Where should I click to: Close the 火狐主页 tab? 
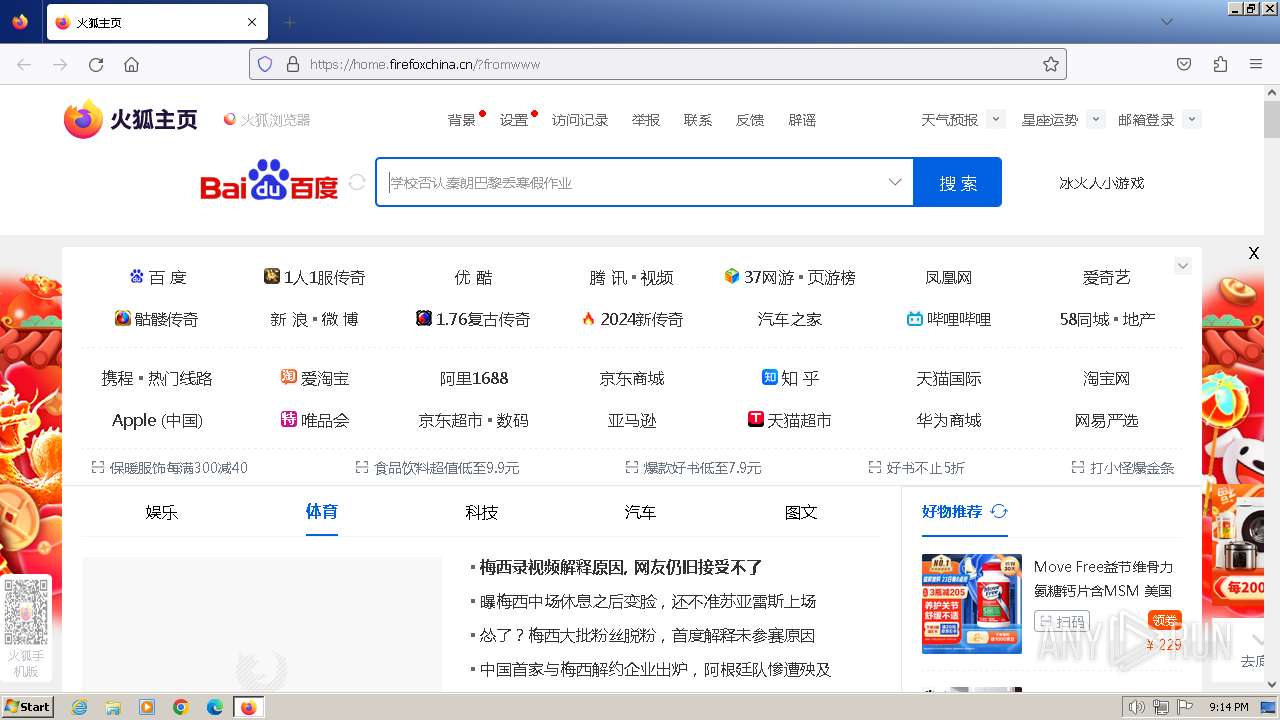[252, 22]
